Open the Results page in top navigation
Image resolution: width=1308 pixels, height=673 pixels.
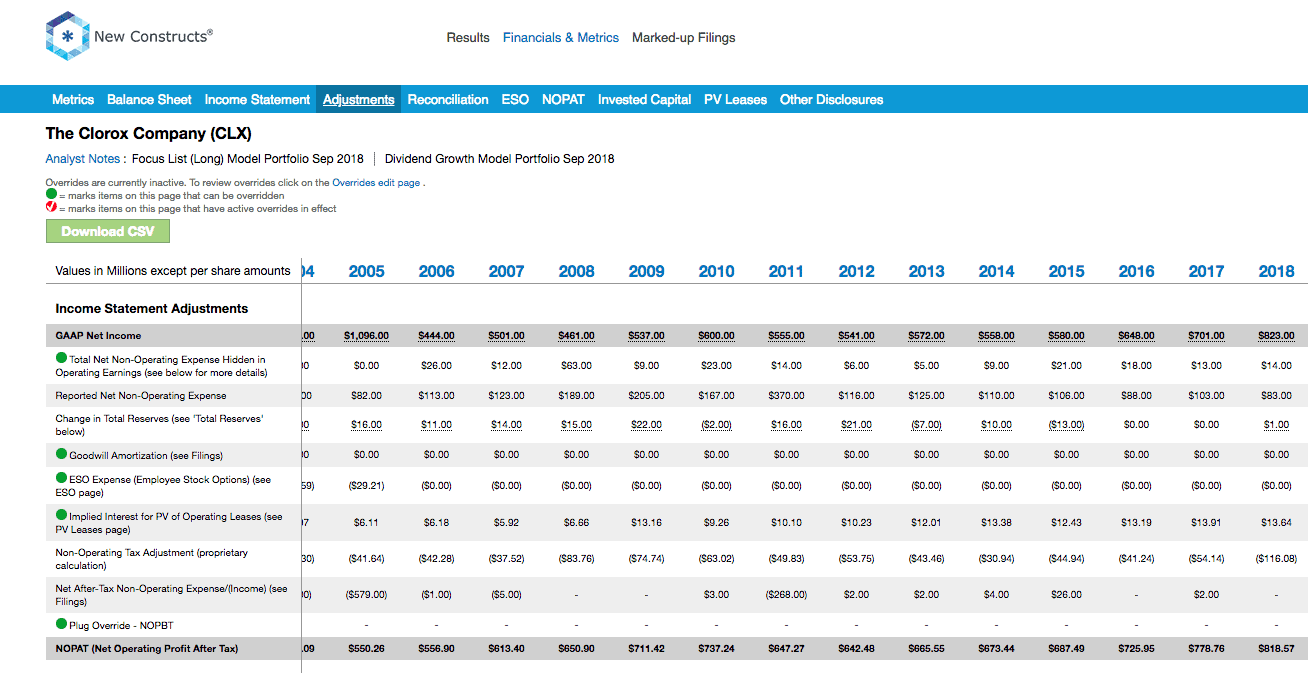(468, 38)
